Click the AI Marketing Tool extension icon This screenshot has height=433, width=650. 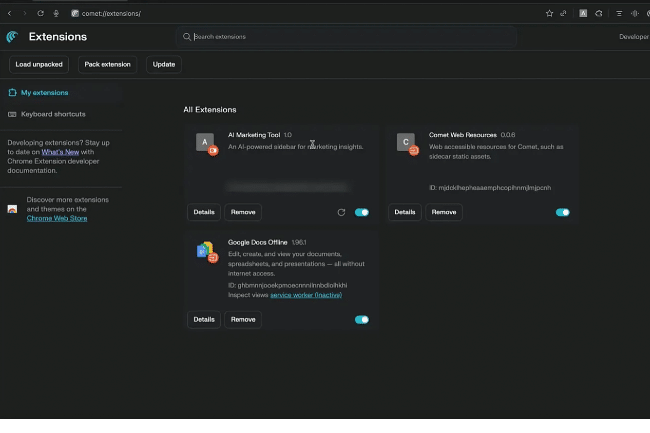tap(206, 144)
